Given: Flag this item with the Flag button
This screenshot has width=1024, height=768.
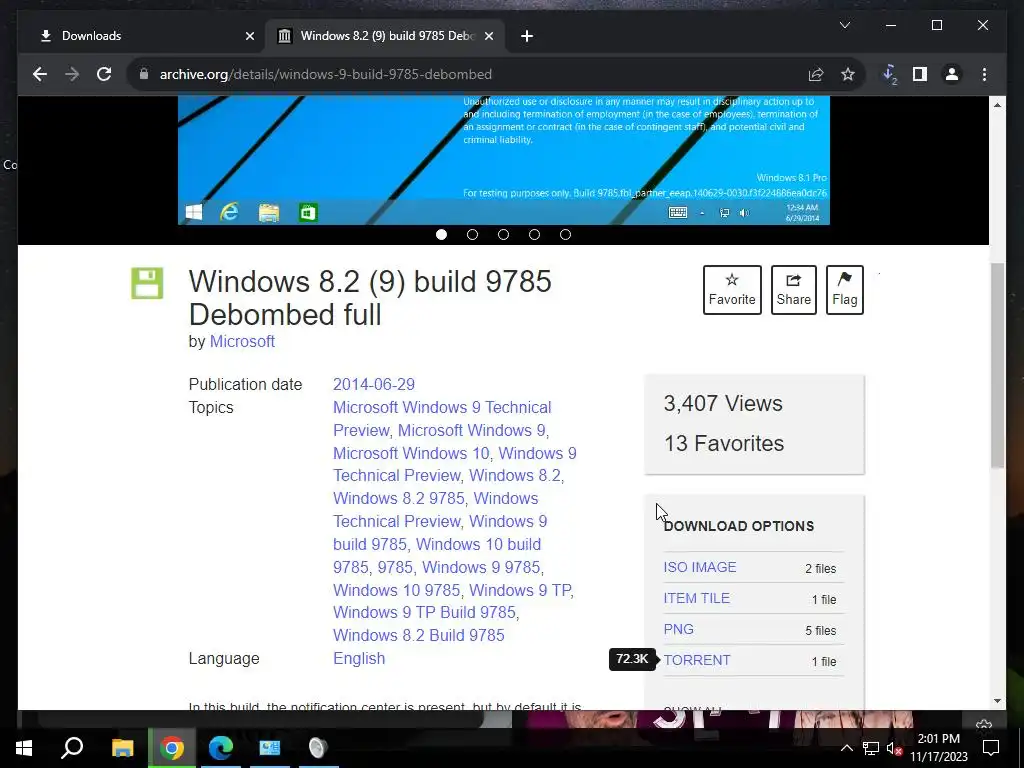Looking at the screenshot, I should coord(844,290).
